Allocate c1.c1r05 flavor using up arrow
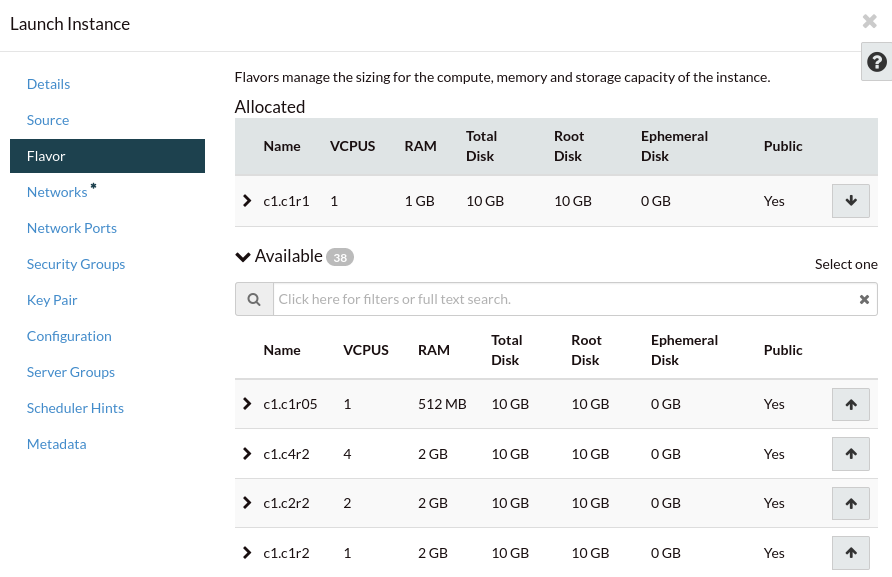The height and width of the screenshot is (577, 892). pos(850,405)
